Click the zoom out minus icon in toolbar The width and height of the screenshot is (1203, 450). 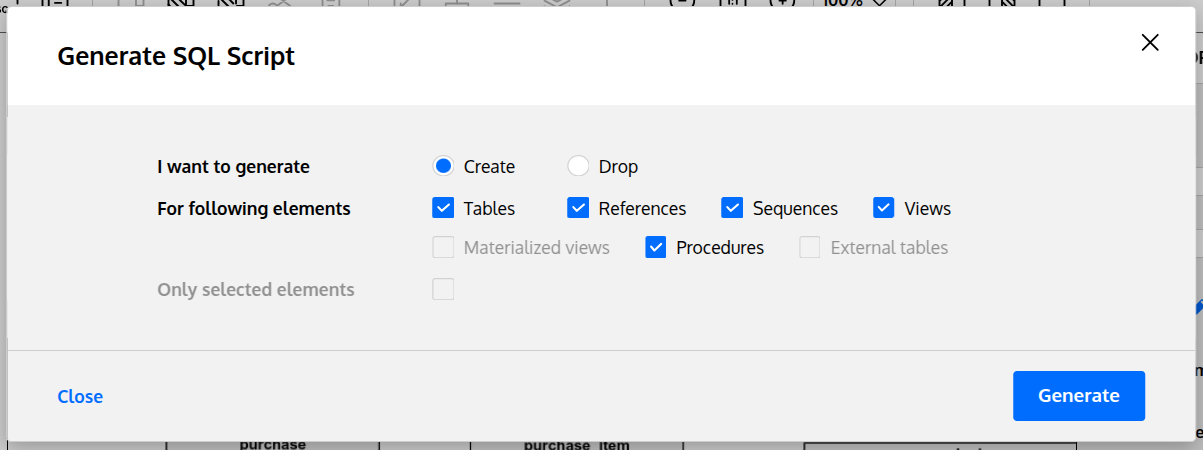(681, 3)
